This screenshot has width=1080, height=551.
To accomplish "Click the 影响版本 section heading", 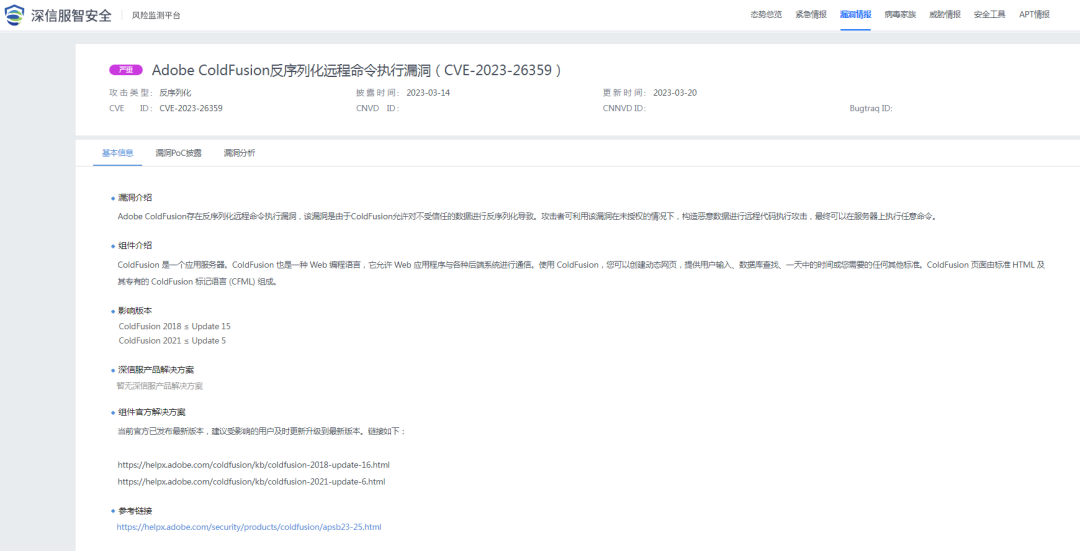I will (135, 311).
